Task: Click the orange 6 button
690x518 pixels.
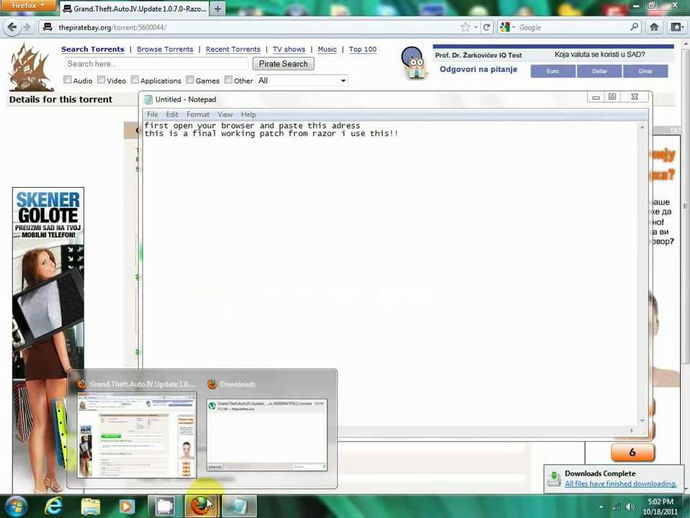Action: pyautogui.click(x=632, y=452)
